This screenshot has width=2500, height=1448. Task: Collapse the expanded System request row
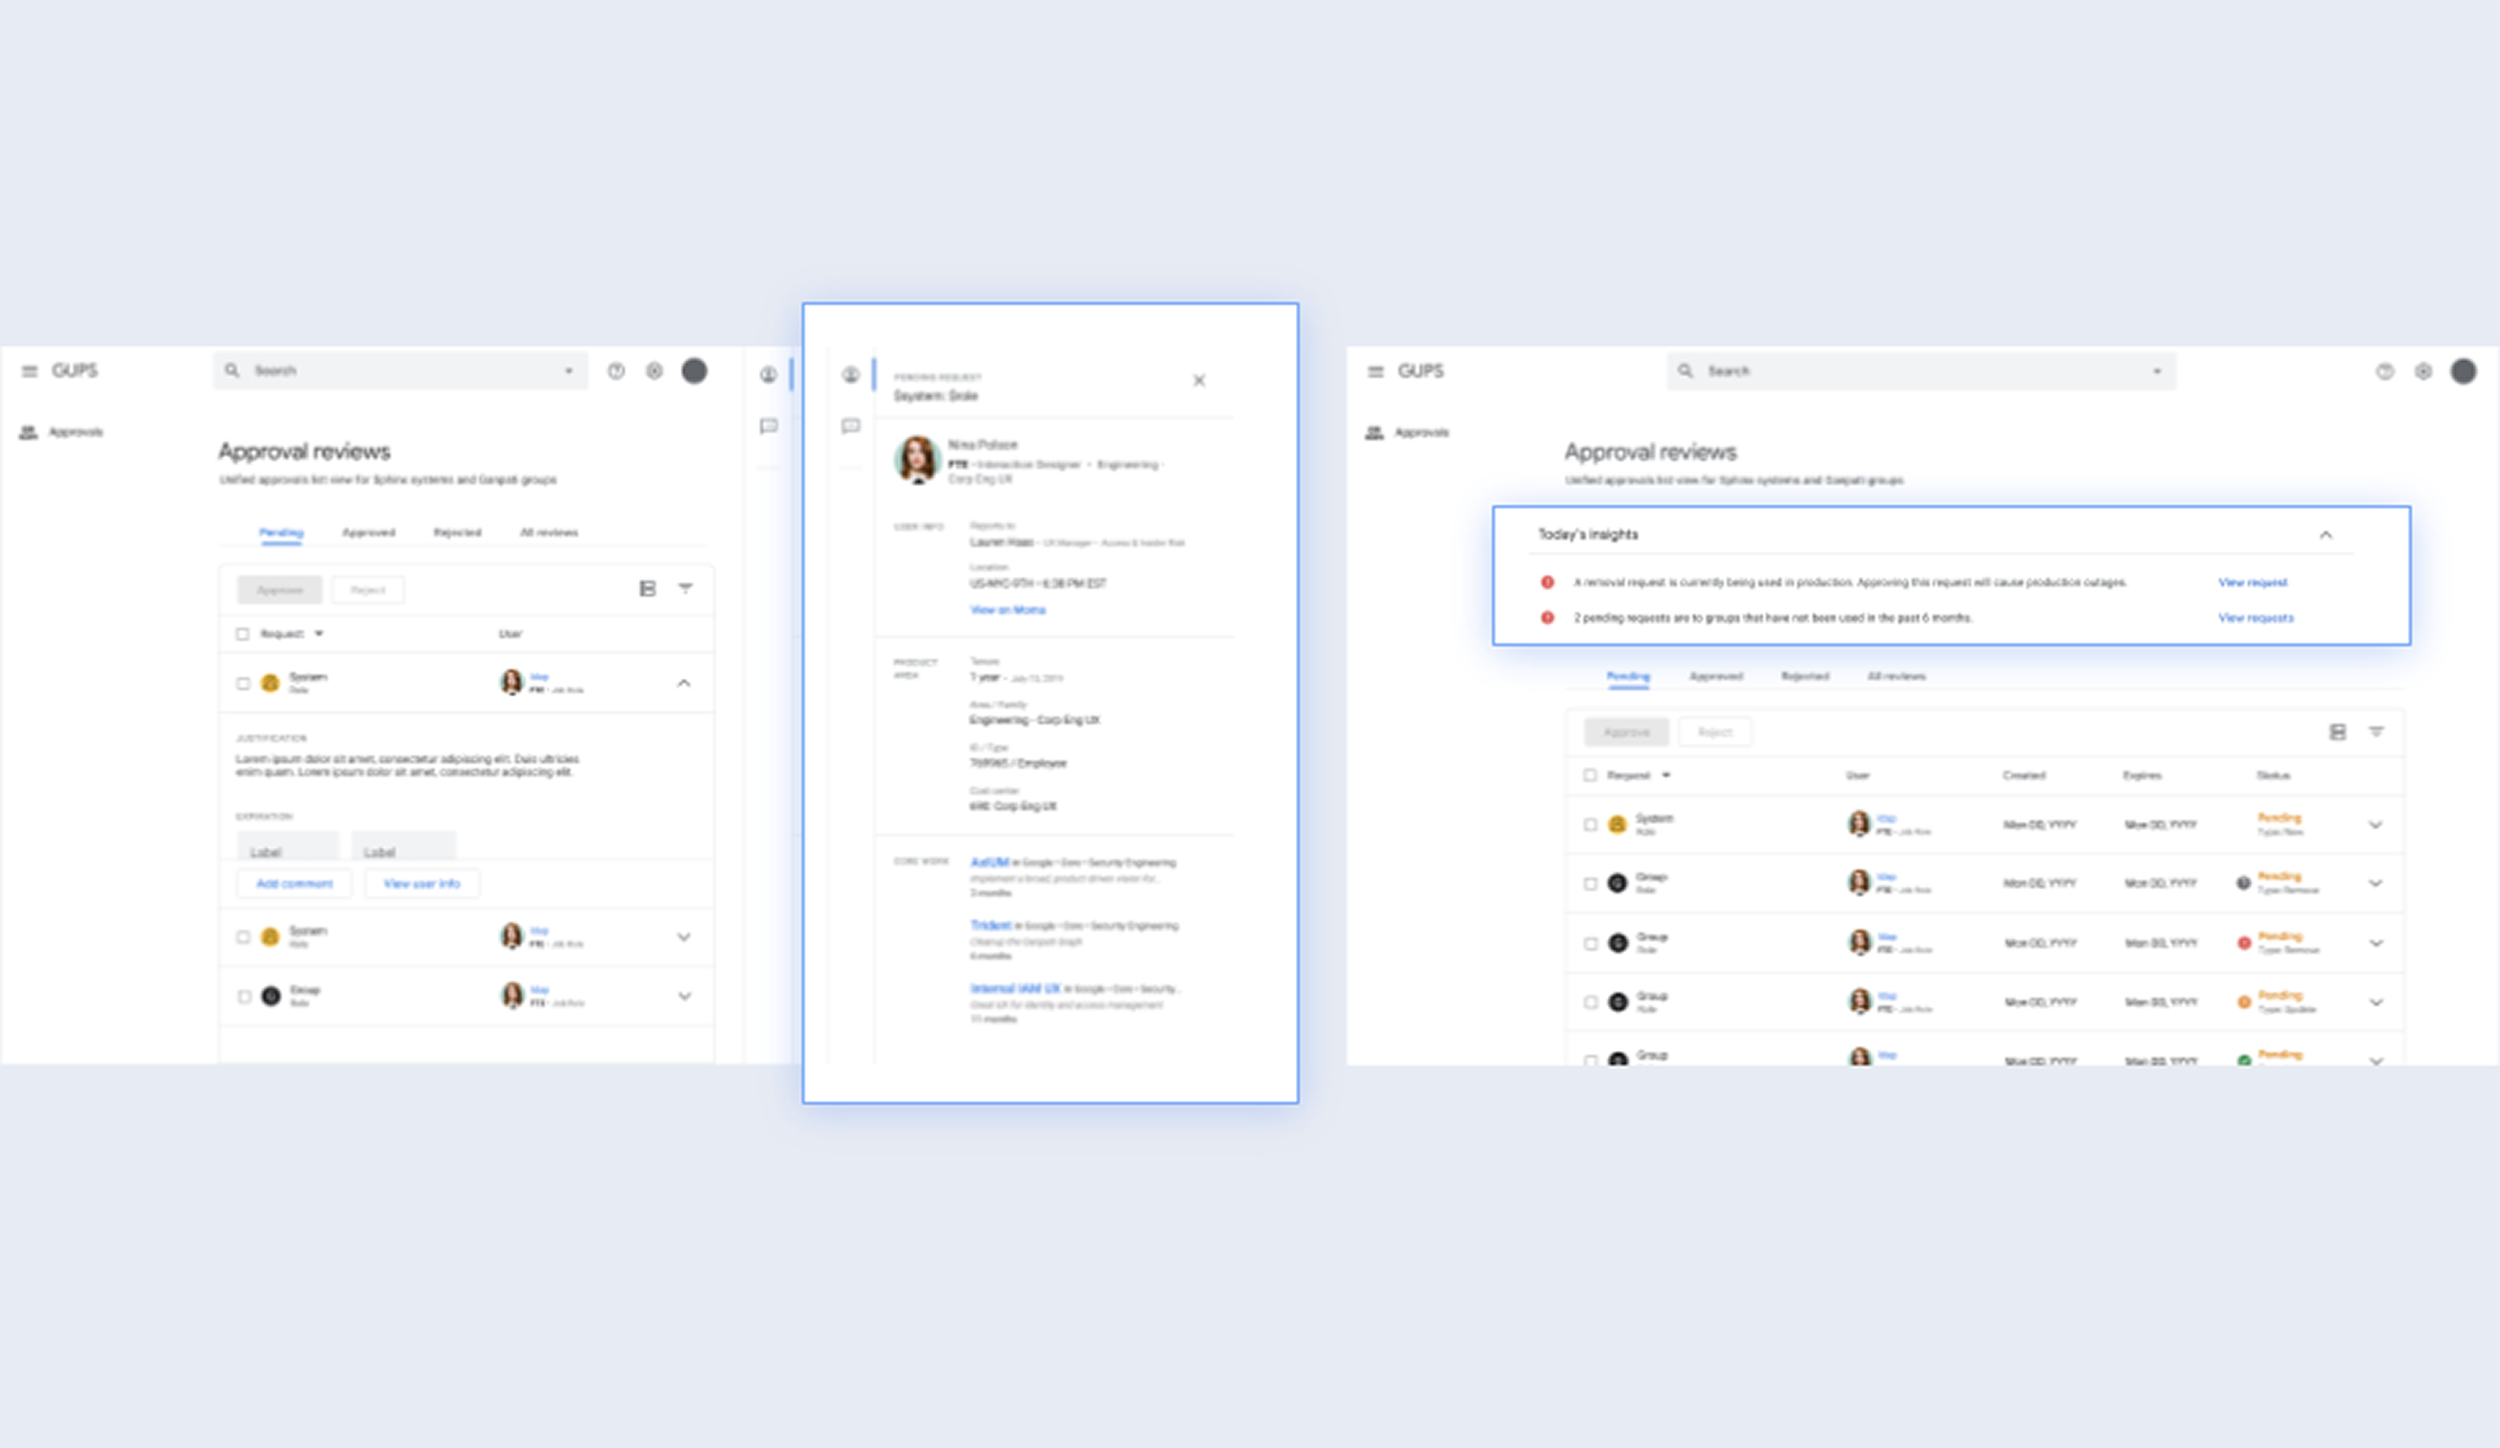click(x=684, y=683)
